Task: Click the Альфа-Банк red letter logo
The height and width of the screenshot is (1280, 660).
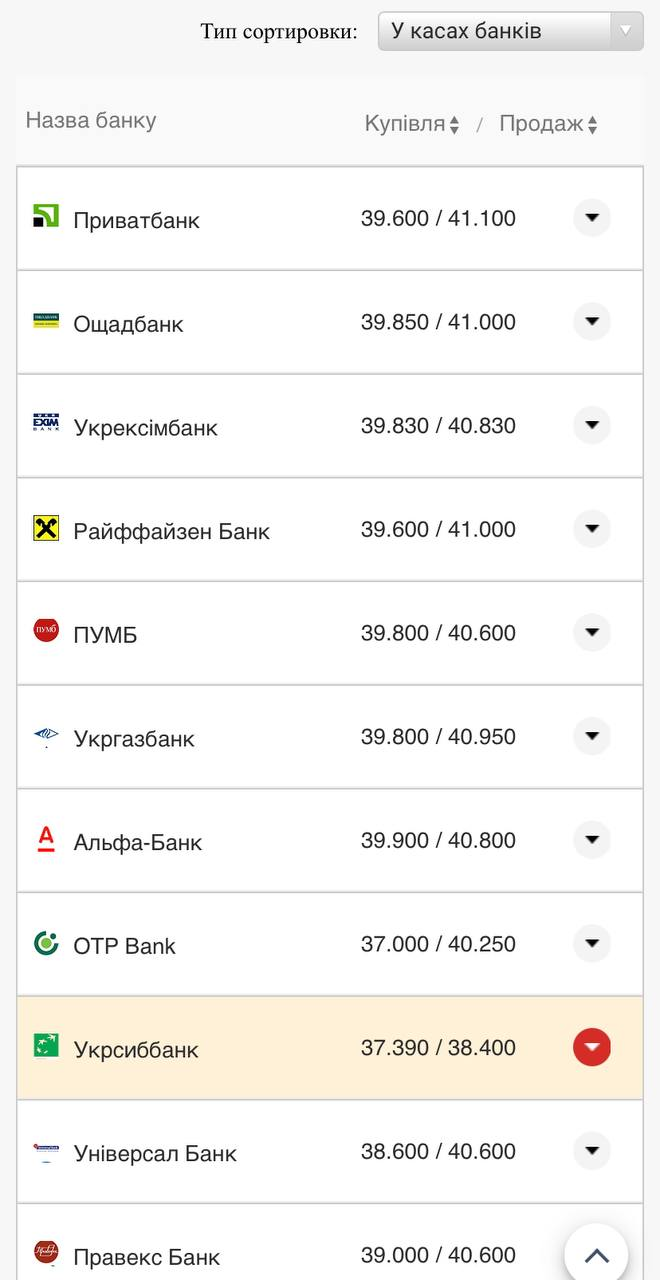Action: 46,839
